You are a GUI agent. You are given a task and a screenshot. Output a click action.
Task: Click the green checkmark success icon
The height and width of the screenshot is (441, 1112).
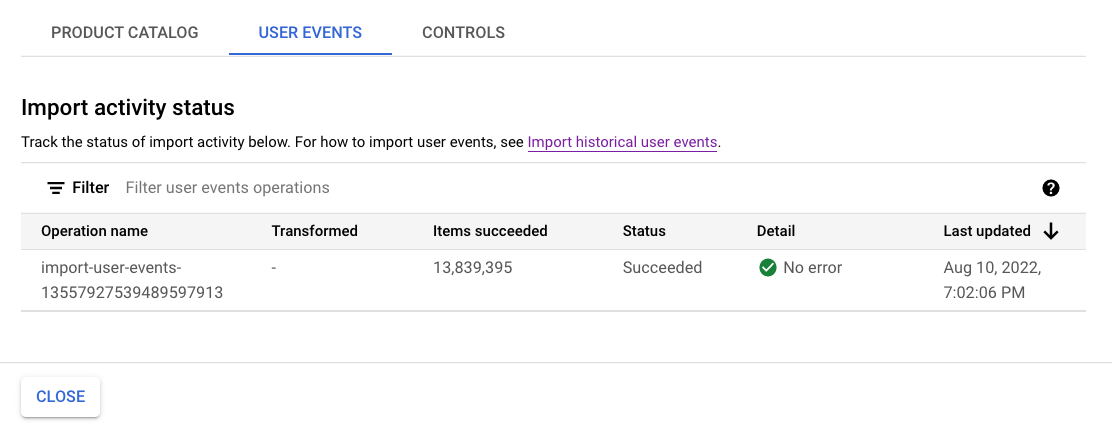(768, 268)
